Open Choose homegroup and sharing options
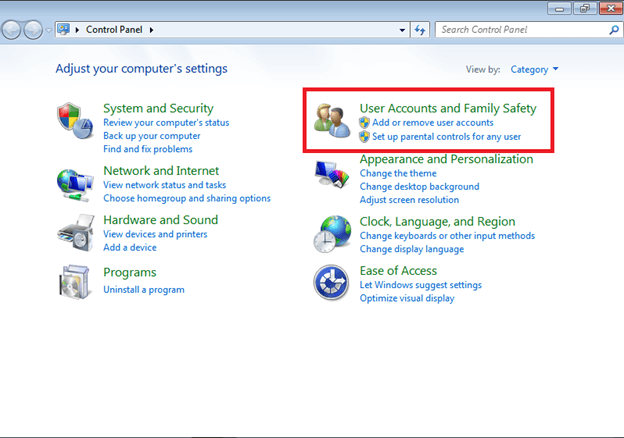This screenshot has height=438, width=624. 187,198
